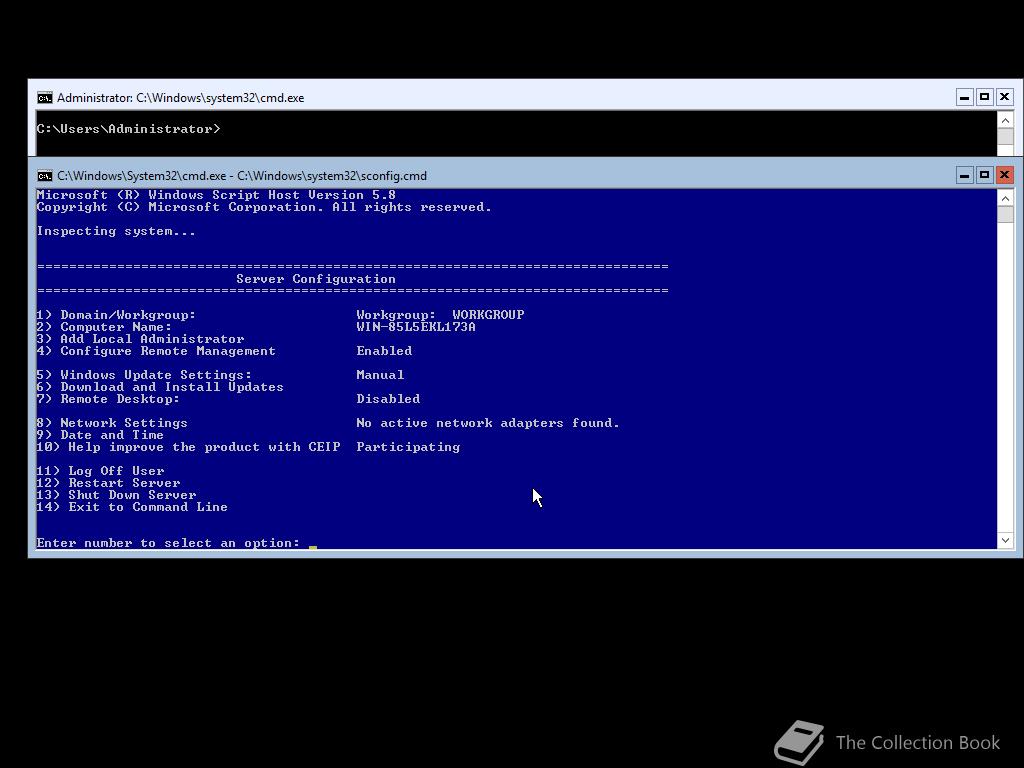Click the scrollbar thumb in sconfig window
The height and width of the screenshot is (768, 1024).
pos(1005,214)
